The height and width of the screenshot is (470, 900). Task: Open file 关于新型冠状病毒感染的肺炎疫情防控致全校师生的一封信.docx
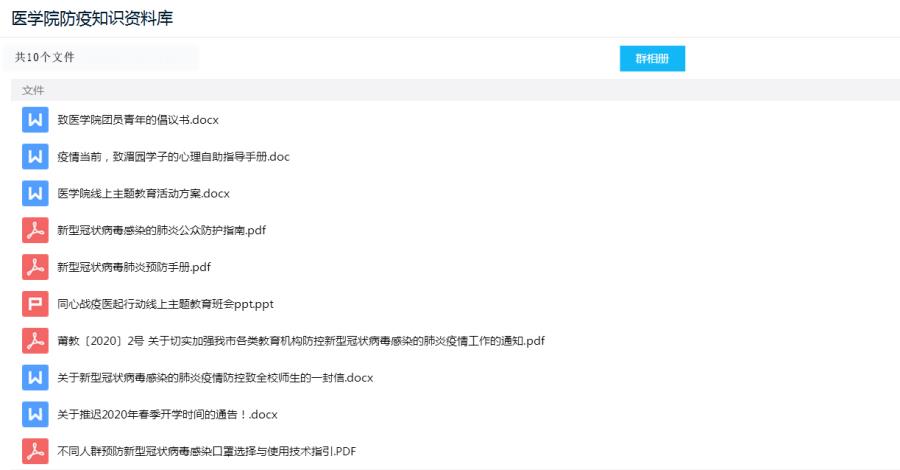click(x=215, y=378)
